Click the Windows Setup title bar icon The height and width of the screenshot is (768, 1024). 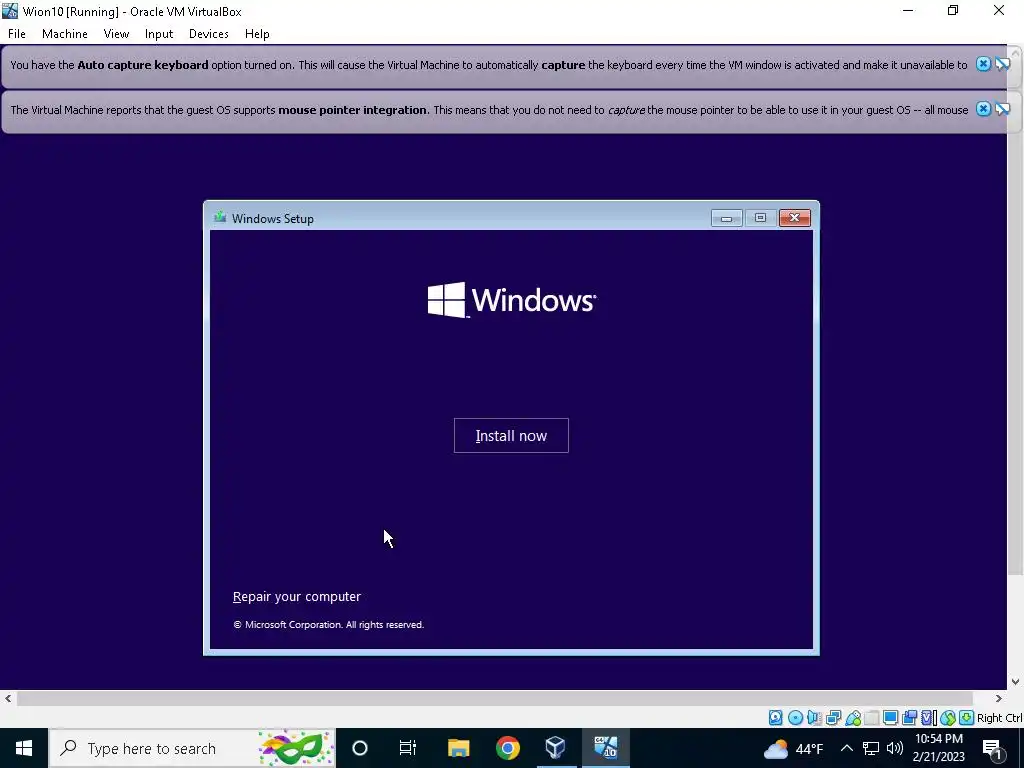click(220, 217)
